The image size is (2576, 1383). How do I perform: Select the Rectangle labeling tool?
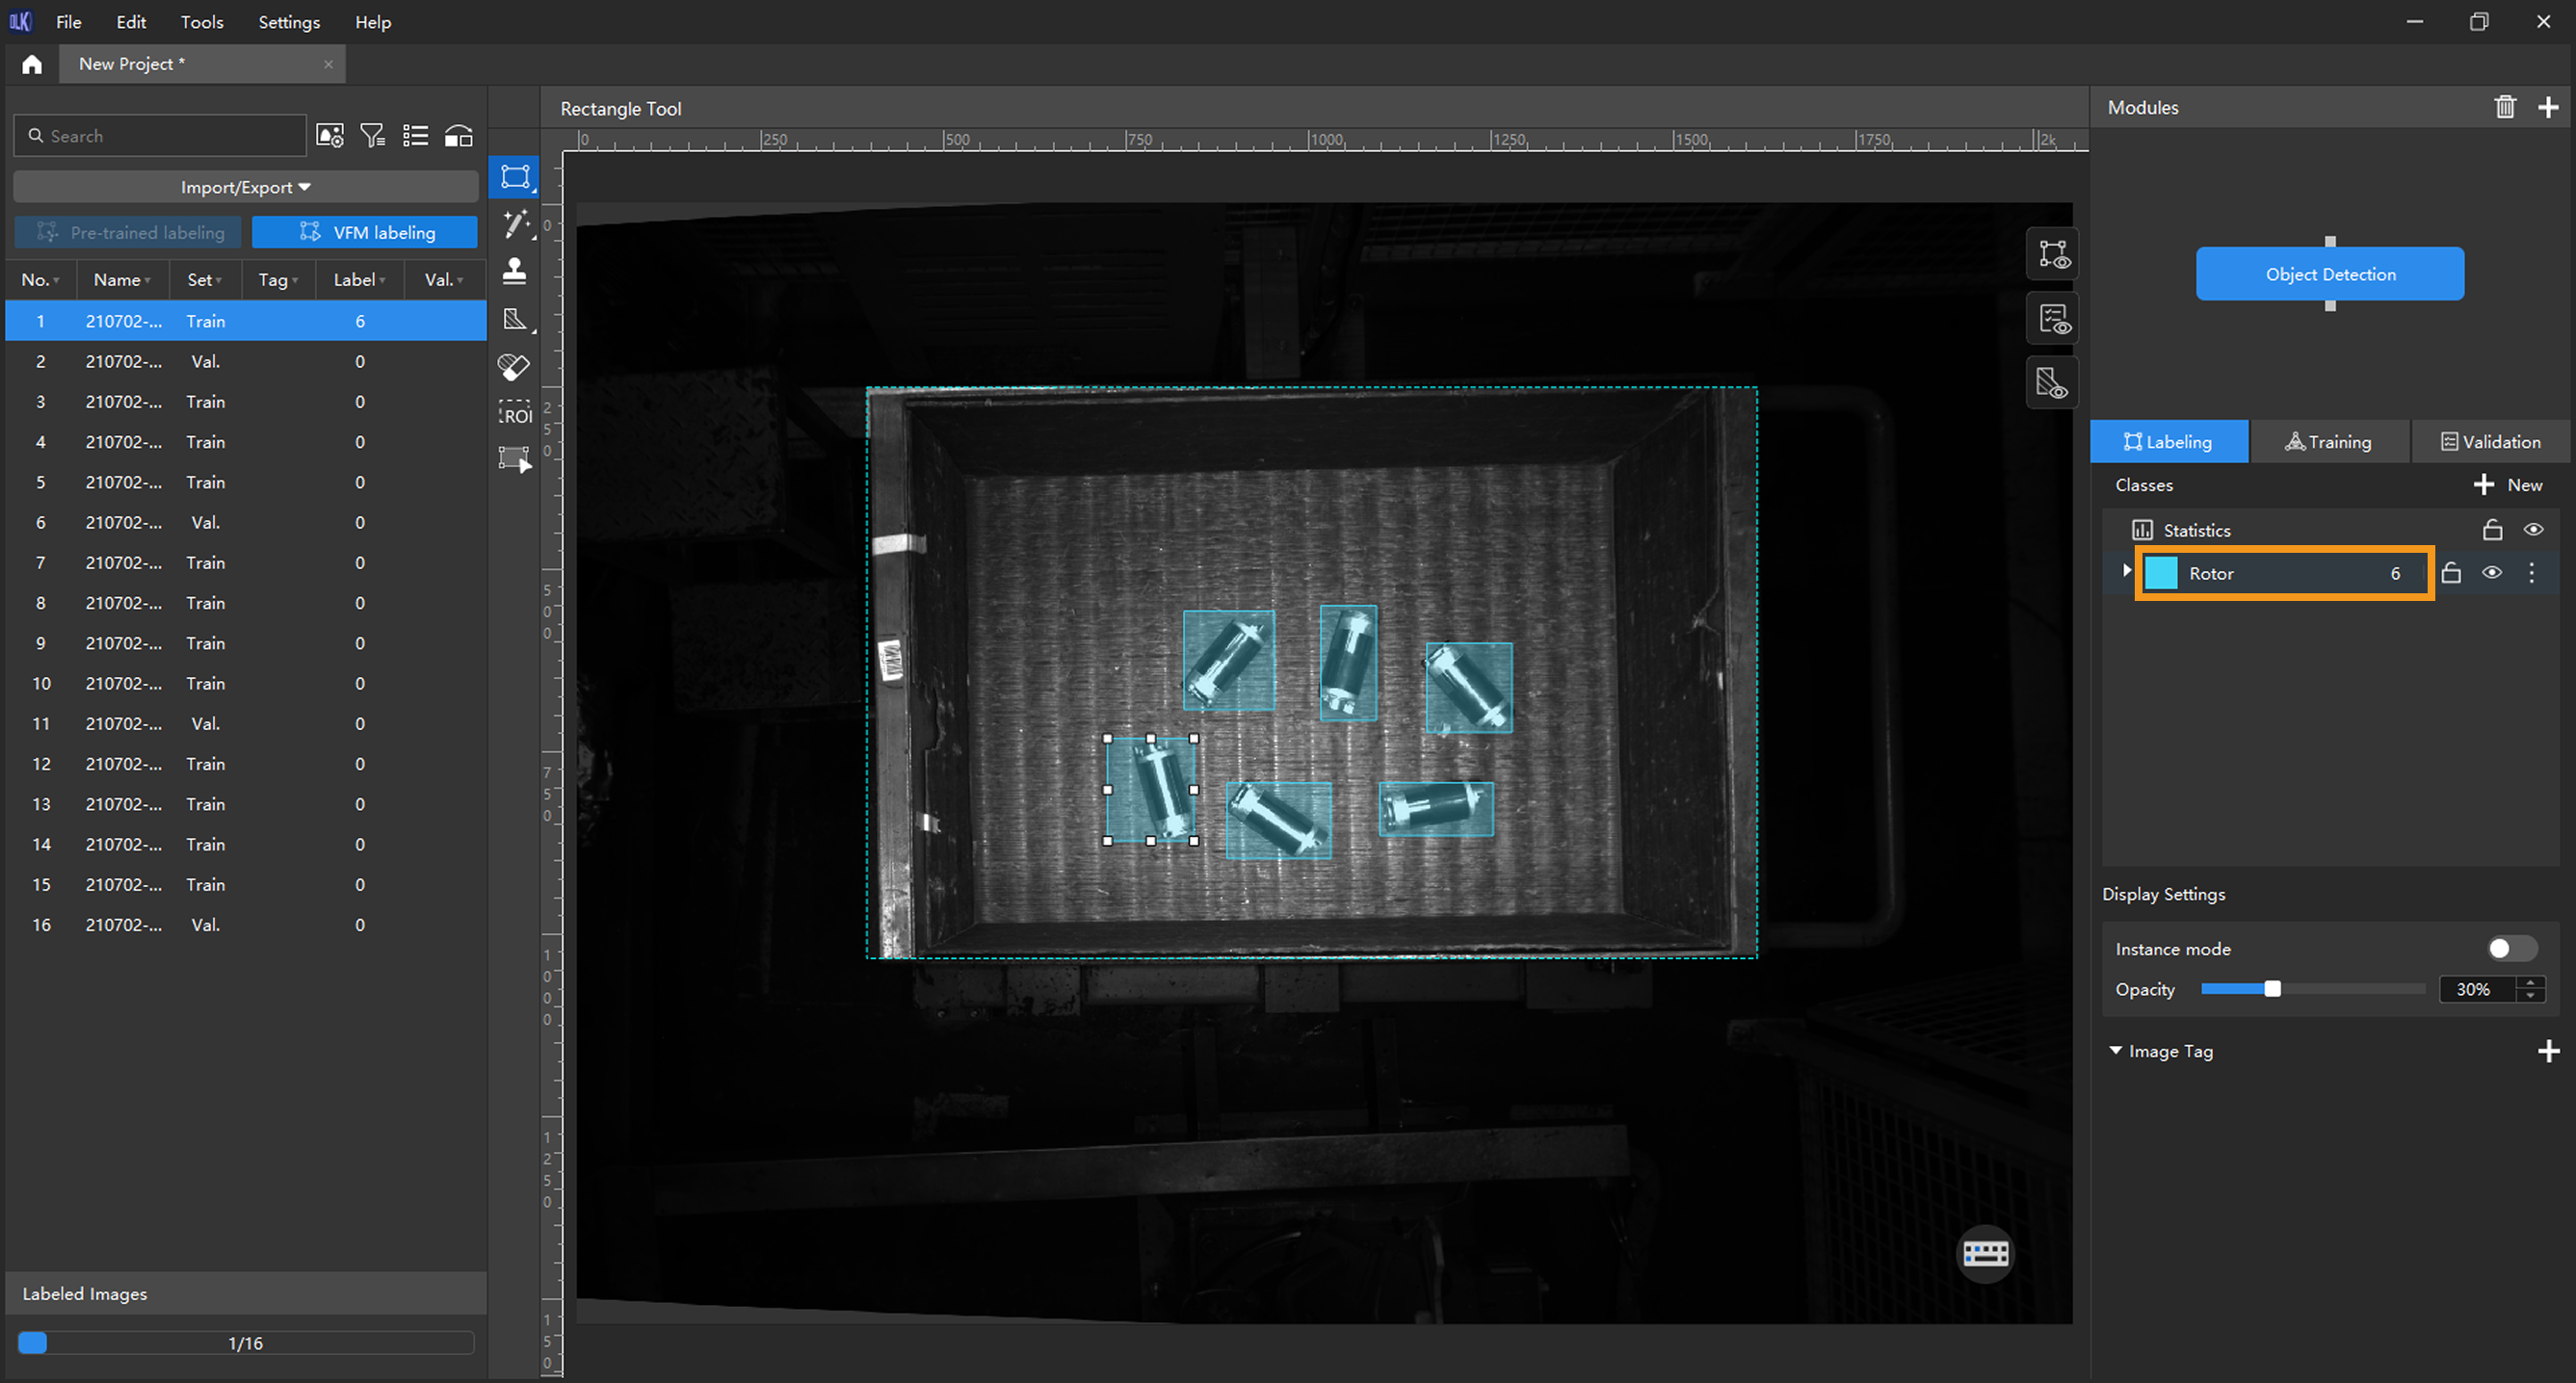click(x=515, y=177)
